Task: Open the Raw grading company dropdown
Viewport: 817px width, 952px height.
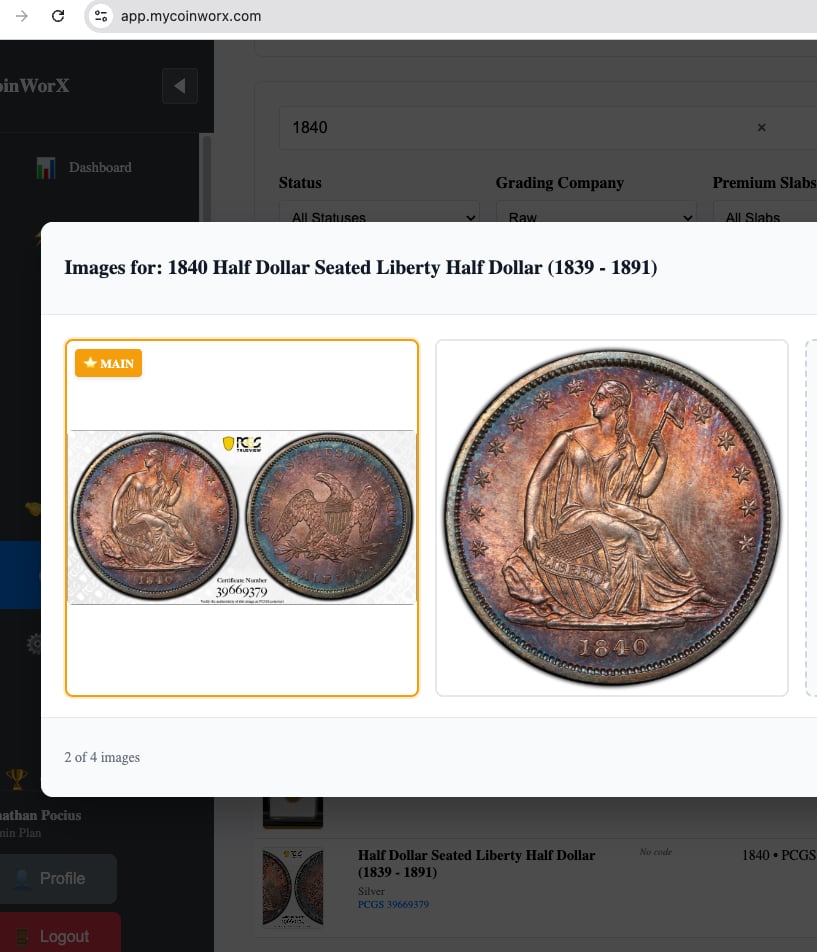Action: pyautogui.click(x=596, y=212)
